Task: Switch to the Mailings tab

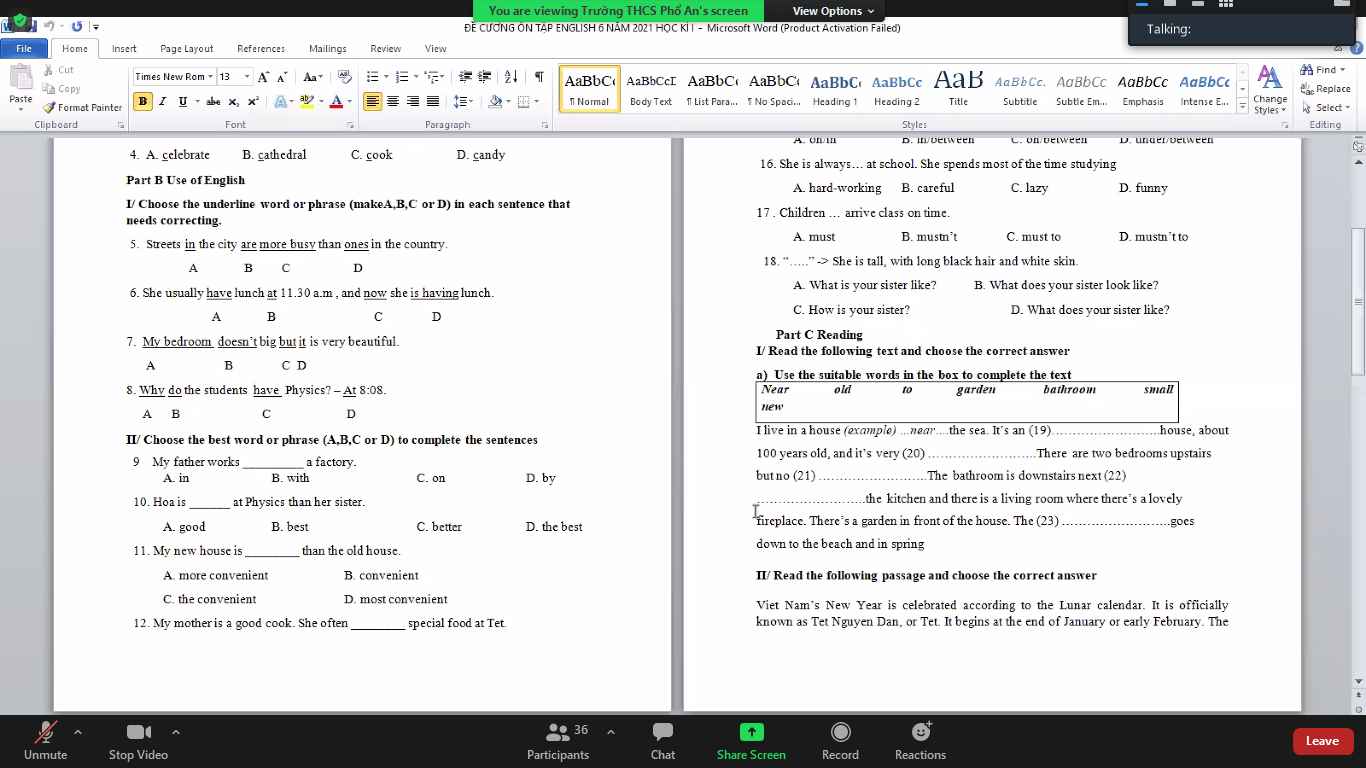Action: [328, 48]
